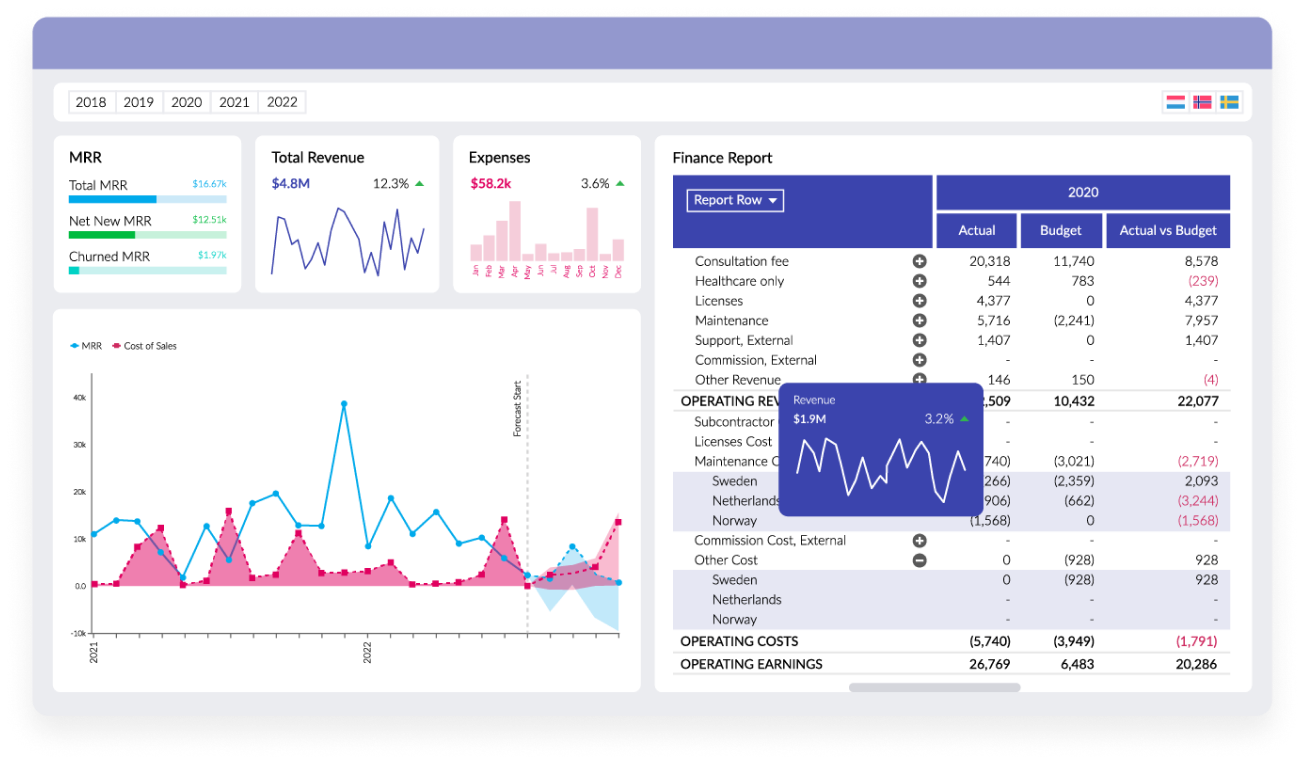Expand the Licenses revenue row
Viewport: 1305px width, 764px height.
(x=919, y=300)
